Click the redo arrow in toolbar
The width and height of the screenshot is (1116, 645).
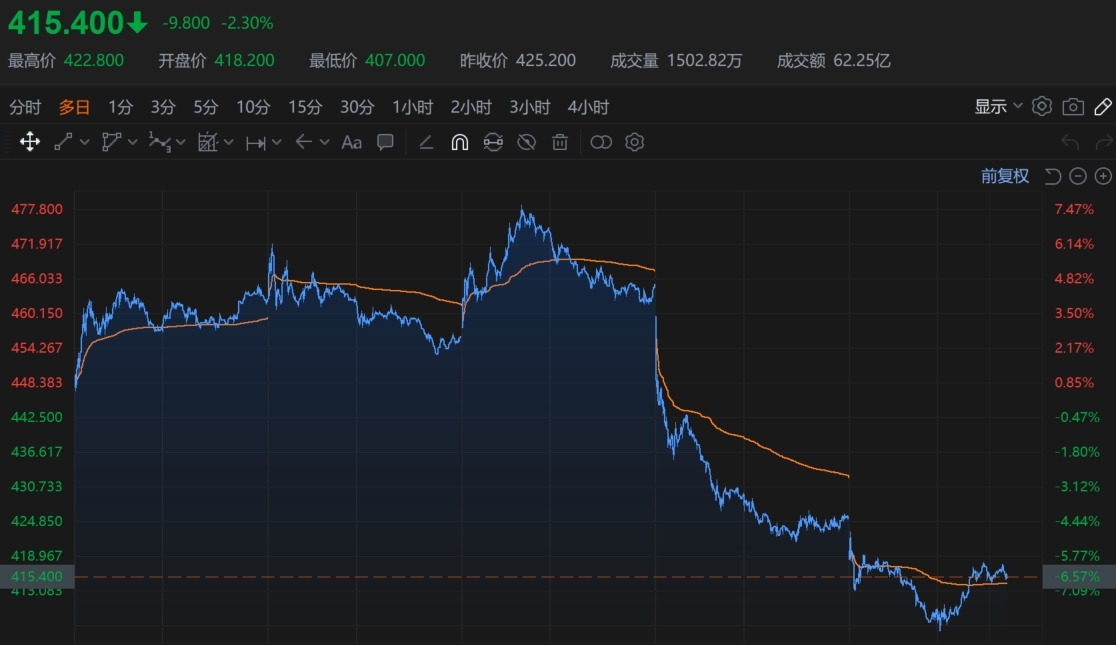point(1105,142)
